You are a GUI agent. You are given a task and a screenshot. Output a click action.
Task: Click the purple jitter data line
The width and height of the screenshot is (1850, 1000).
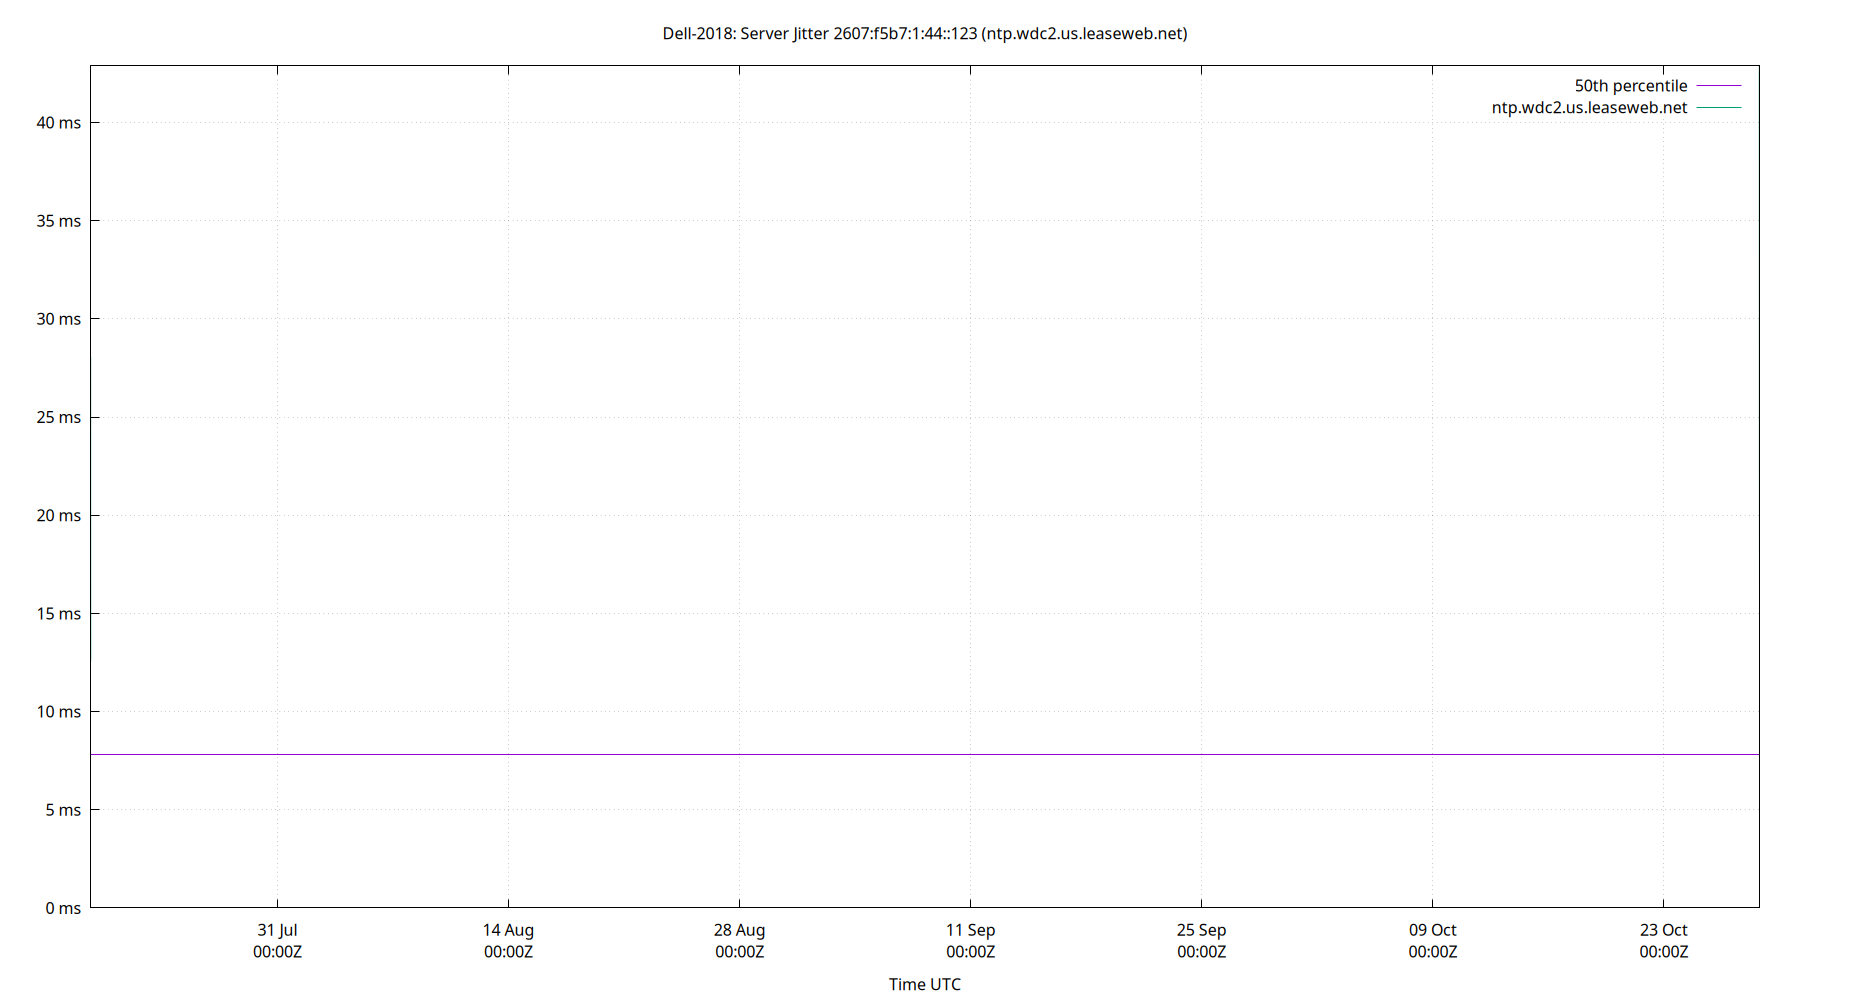coord(900,754)
